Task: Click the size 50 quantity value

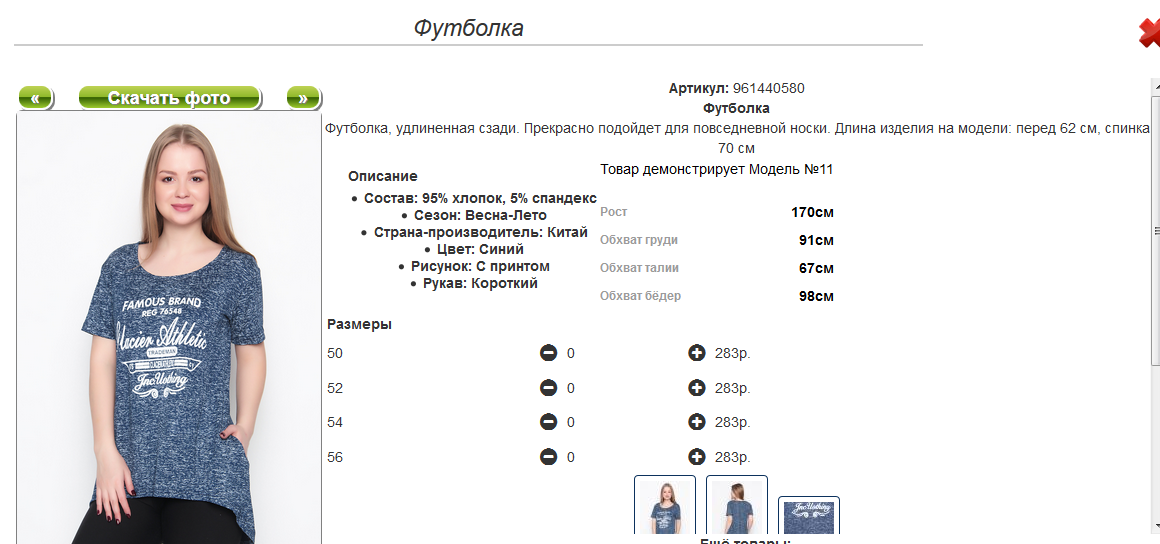Action: tap(571, 353)
